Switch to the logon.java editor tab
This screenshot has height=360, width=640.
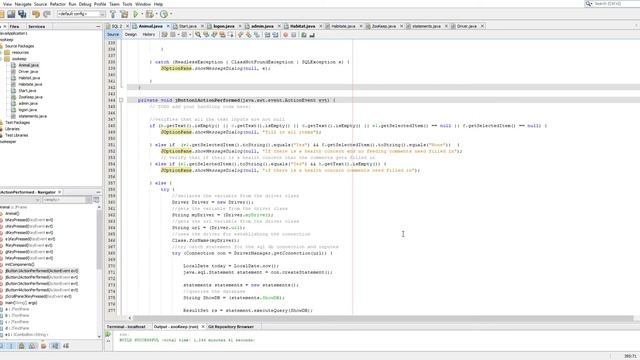[224, 26]
